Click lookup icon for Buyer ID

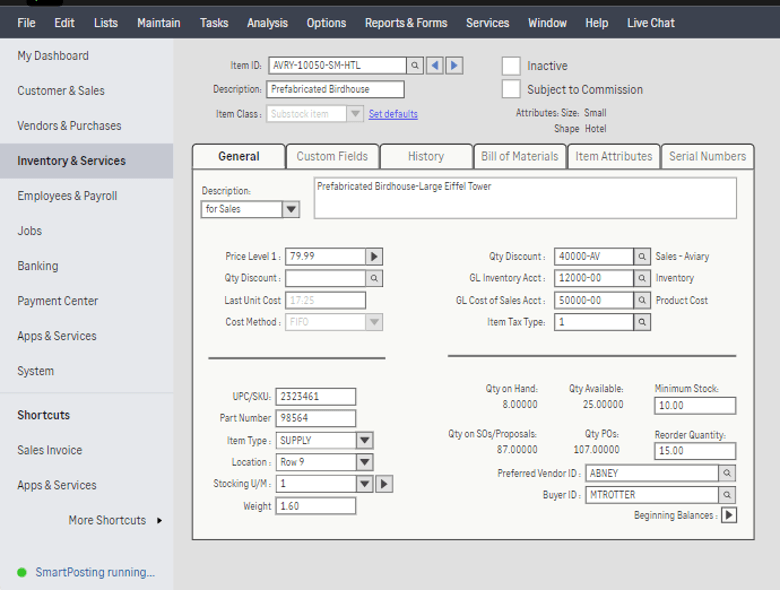(727, 495)
